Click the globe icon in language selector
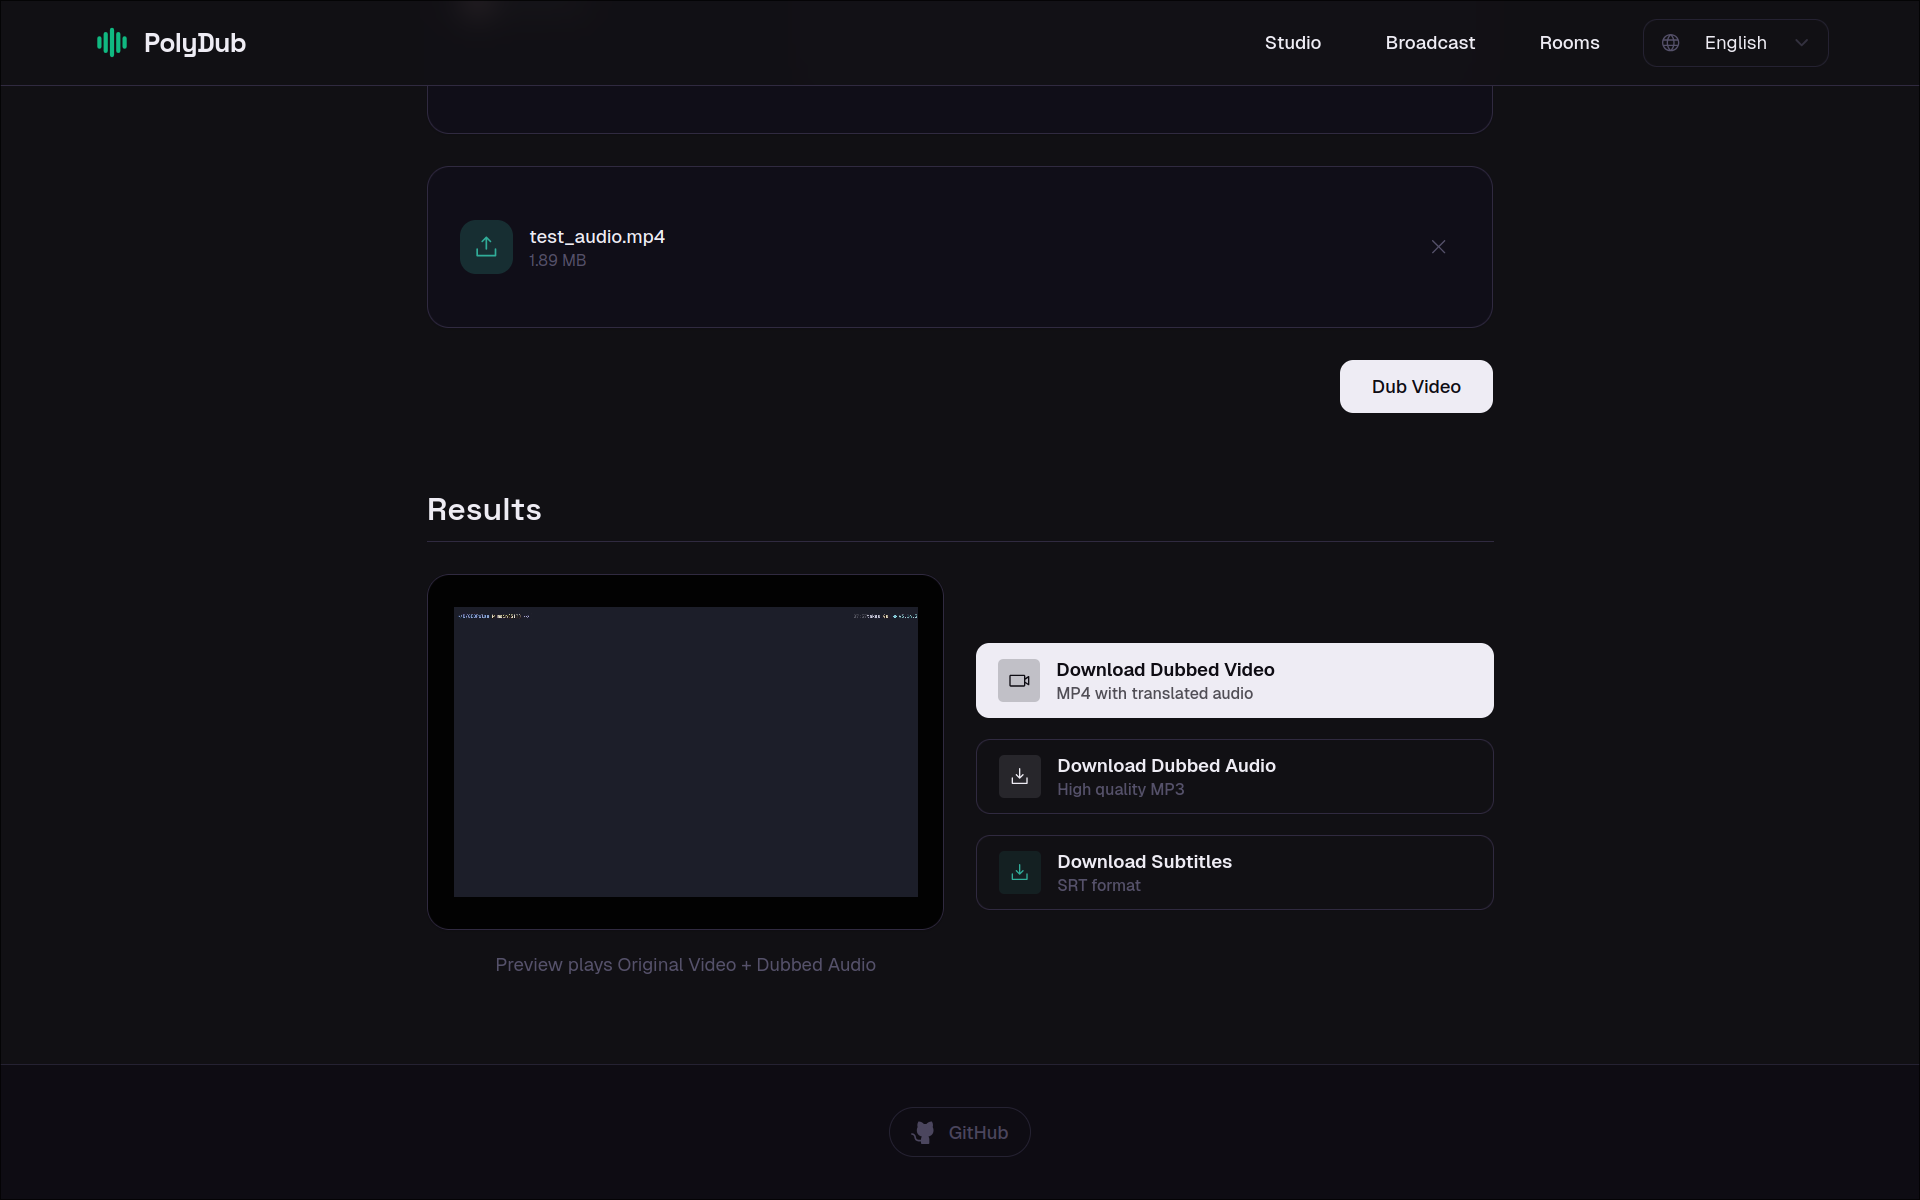The width and height of the screenshot is (1920, 1200). 1670,43
